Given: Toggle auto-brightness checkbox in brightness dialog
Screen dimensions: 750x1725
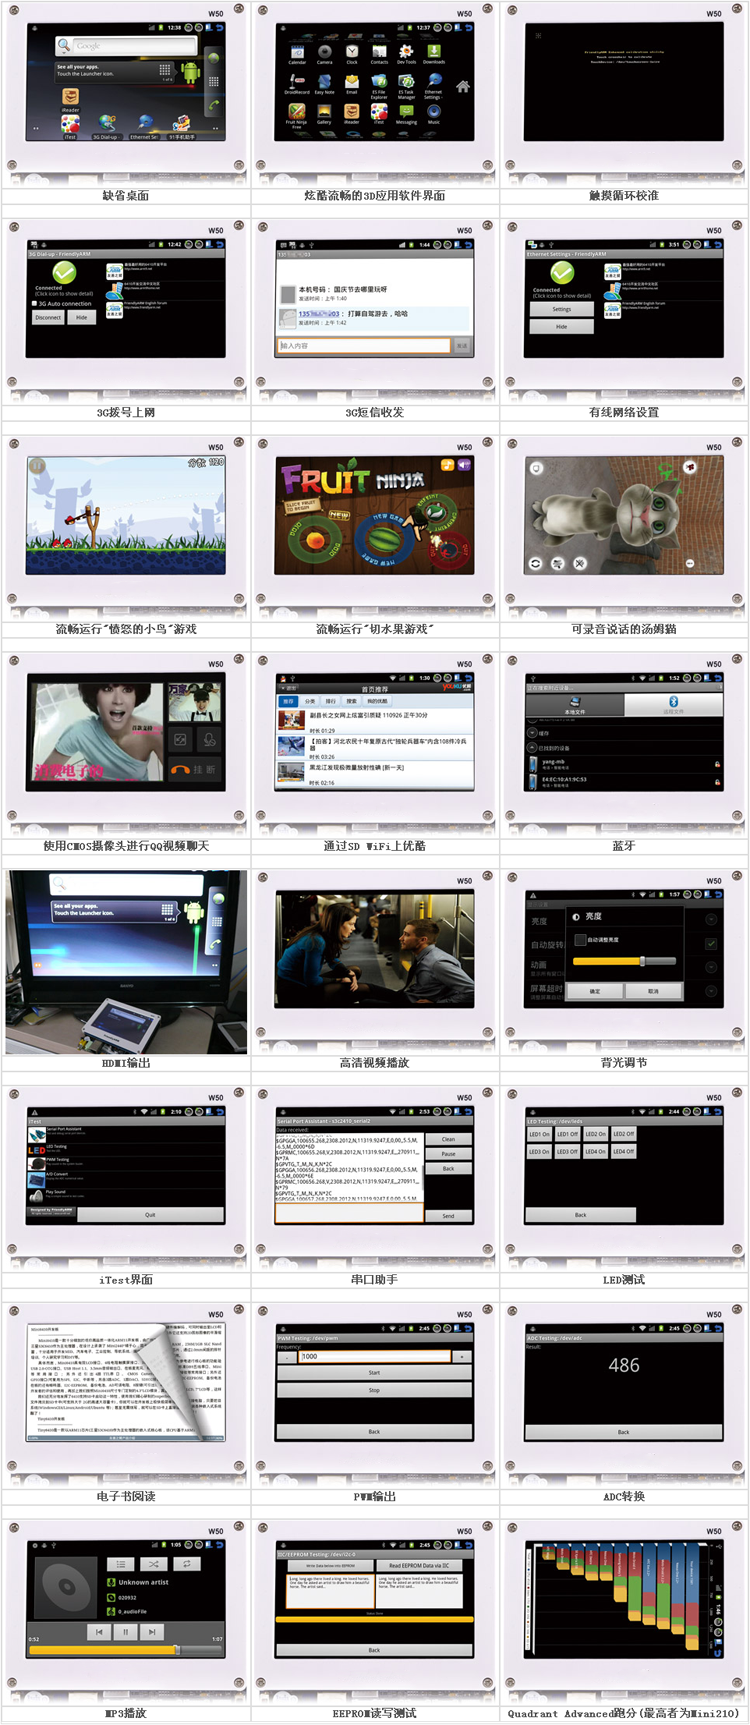Looking at the screenshot, I should tap(579, 940).
